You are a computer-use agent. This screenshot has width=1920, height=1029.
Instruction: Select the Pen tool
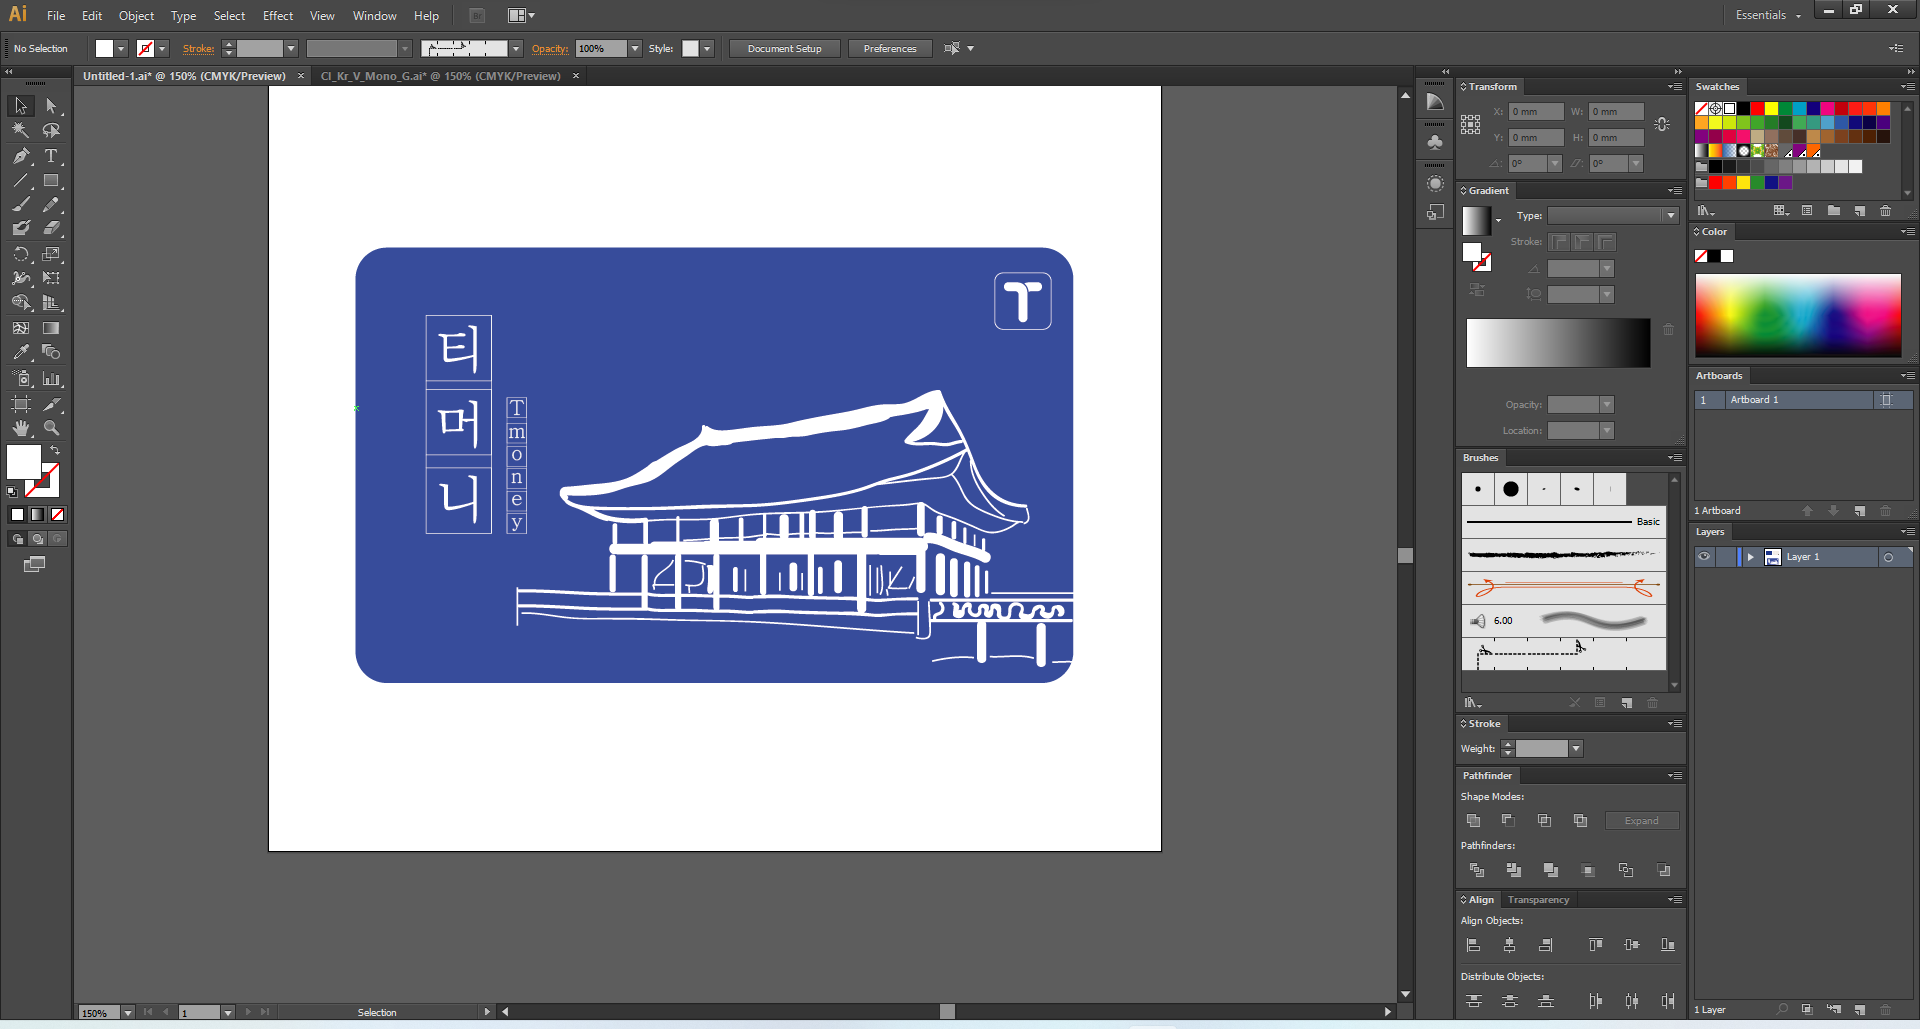[x=21, y=156]
